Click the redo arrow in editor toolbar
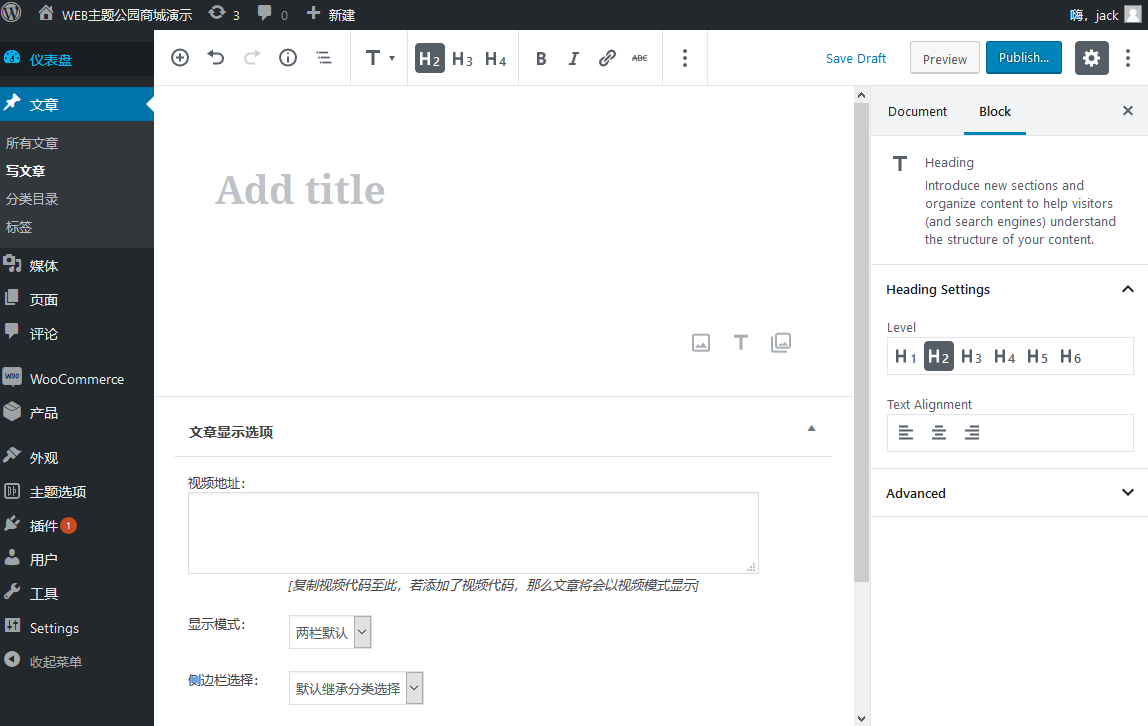This screenshot has width=1148, height=726. (x=251, y=57)
